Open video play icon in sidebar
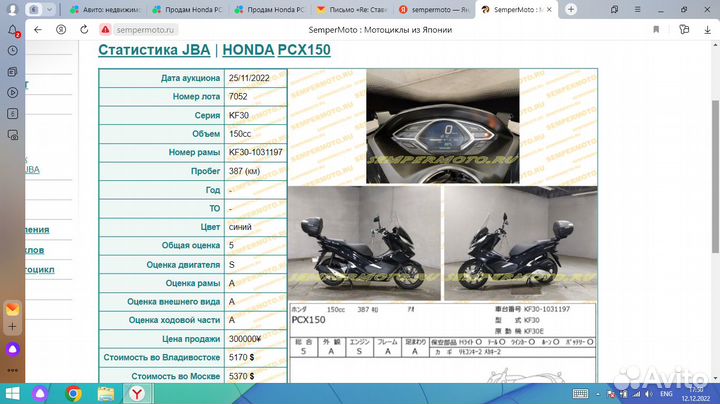720x404 pixels. pyautogui.click(x=13, y=92)
